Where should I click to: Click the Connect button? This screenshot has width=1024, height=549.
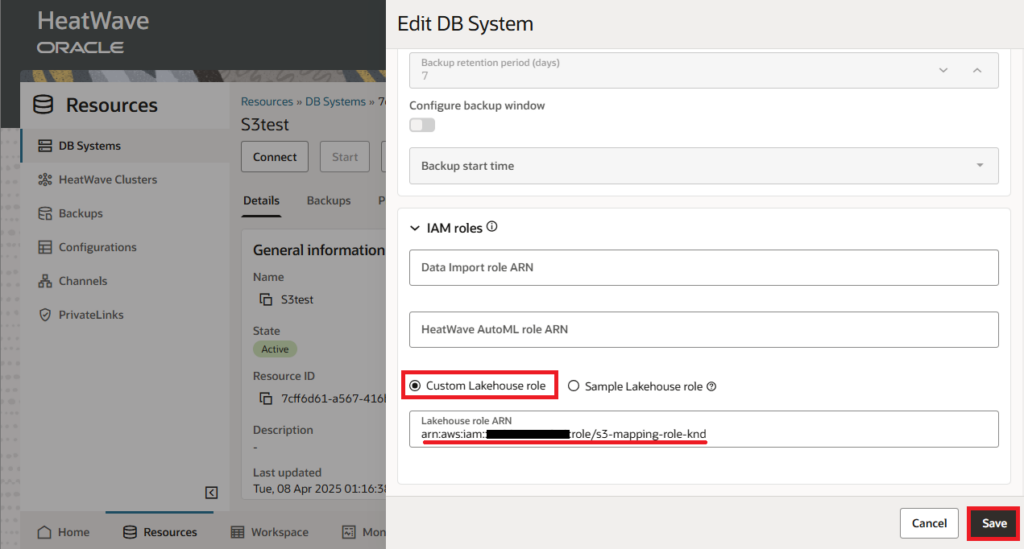coord(274,157)
